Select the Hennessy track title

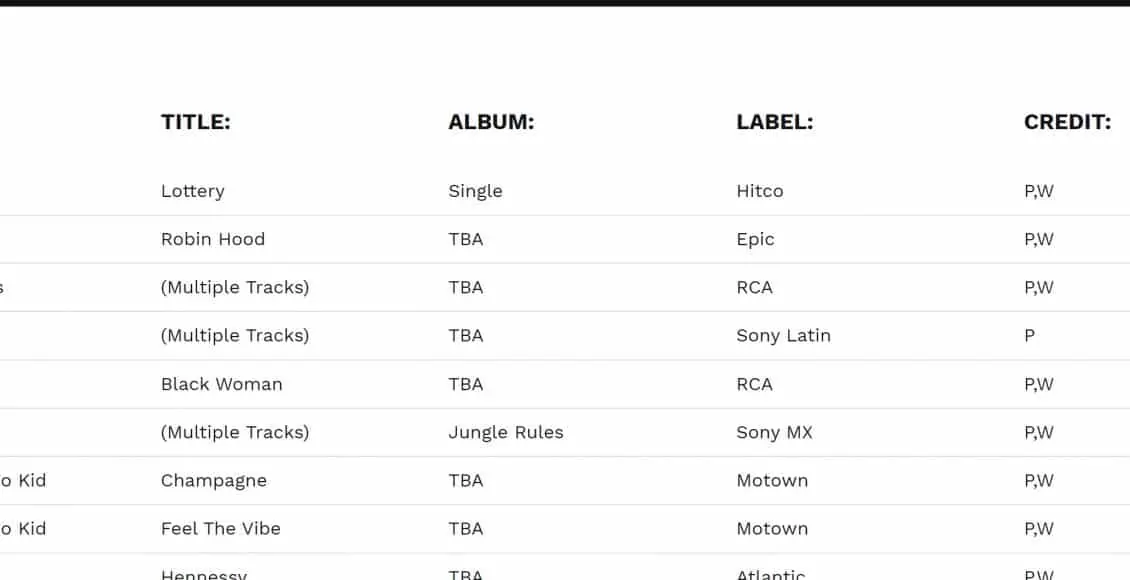click(204, 574)
